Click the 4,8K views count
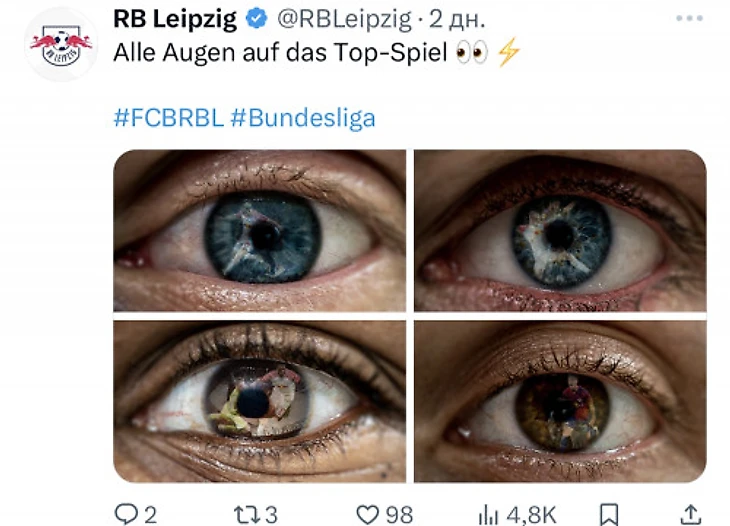730x526 pixels. tap(531, 515)
